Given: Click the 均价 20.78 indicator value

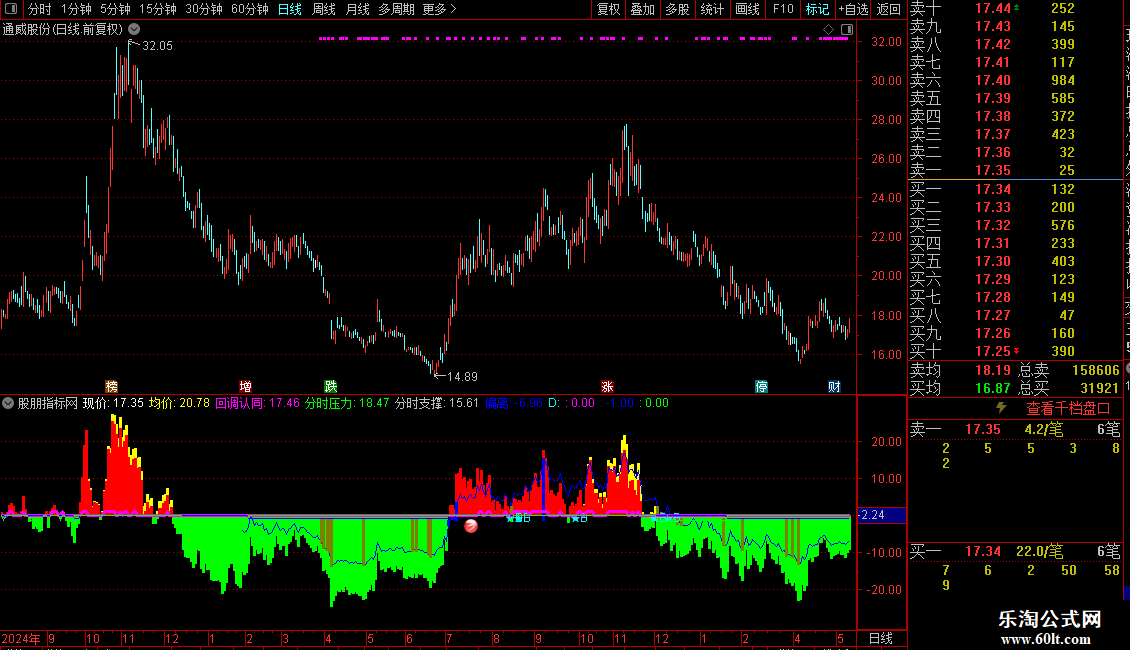Looking at the screenshot, I should (x=179, y=403).
